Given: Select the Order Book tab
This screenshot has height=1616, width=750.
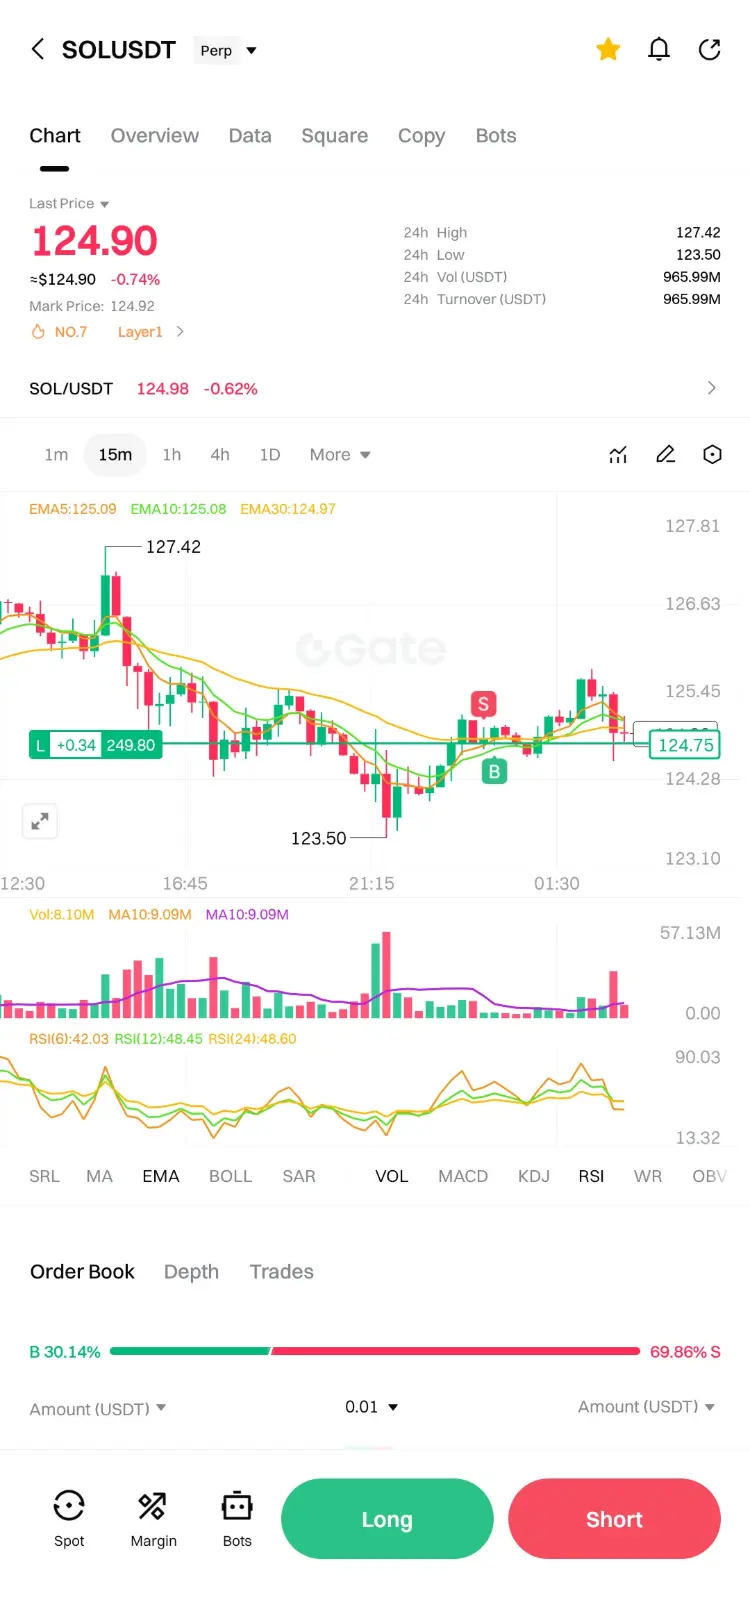Looking at the screenshot, I should coord(82,1272).
